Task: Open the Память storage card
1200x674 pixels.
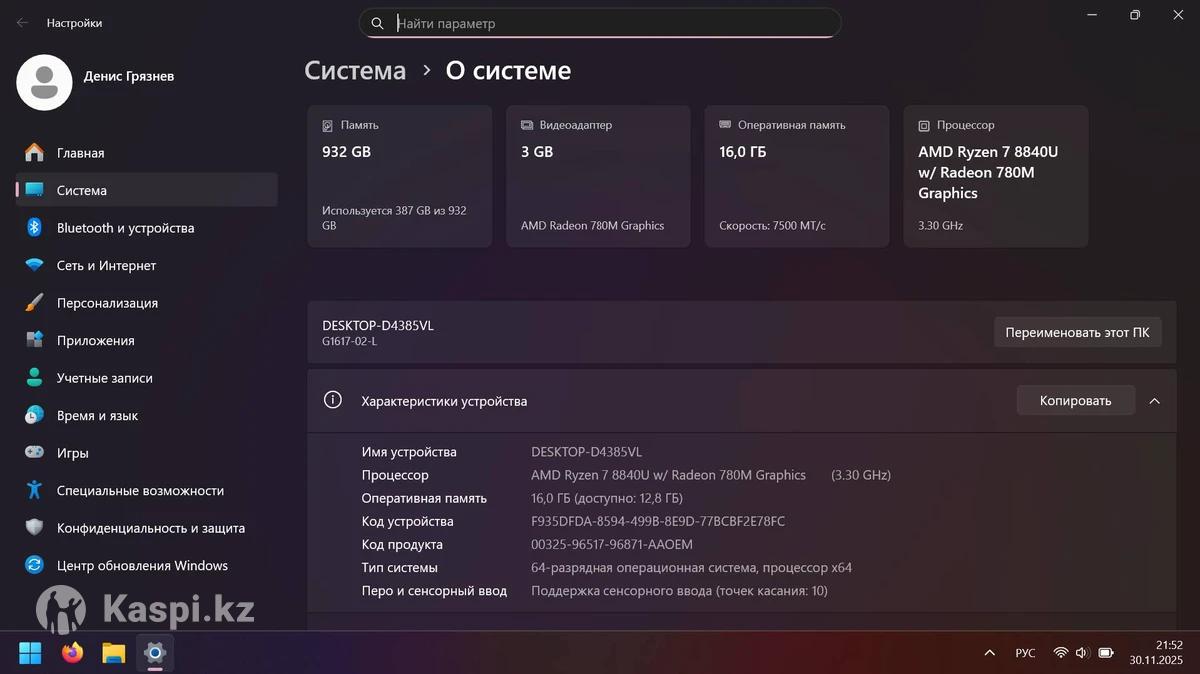Action: click(x=399, y=176)
